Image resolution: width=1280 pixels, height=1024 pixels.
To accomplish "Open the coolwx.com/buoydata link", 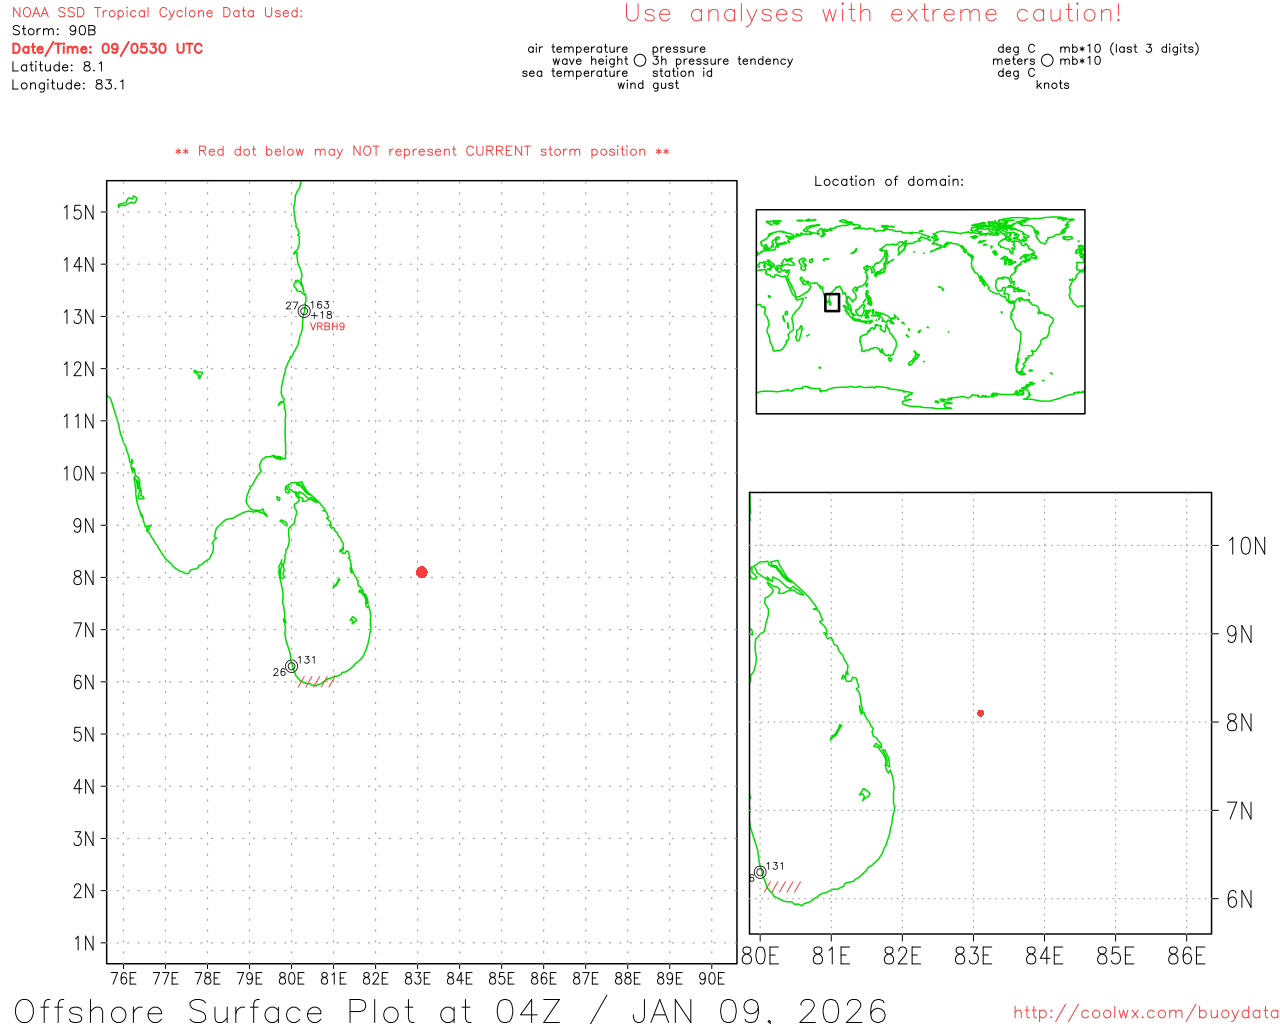I will [x=1145, y=1013].
